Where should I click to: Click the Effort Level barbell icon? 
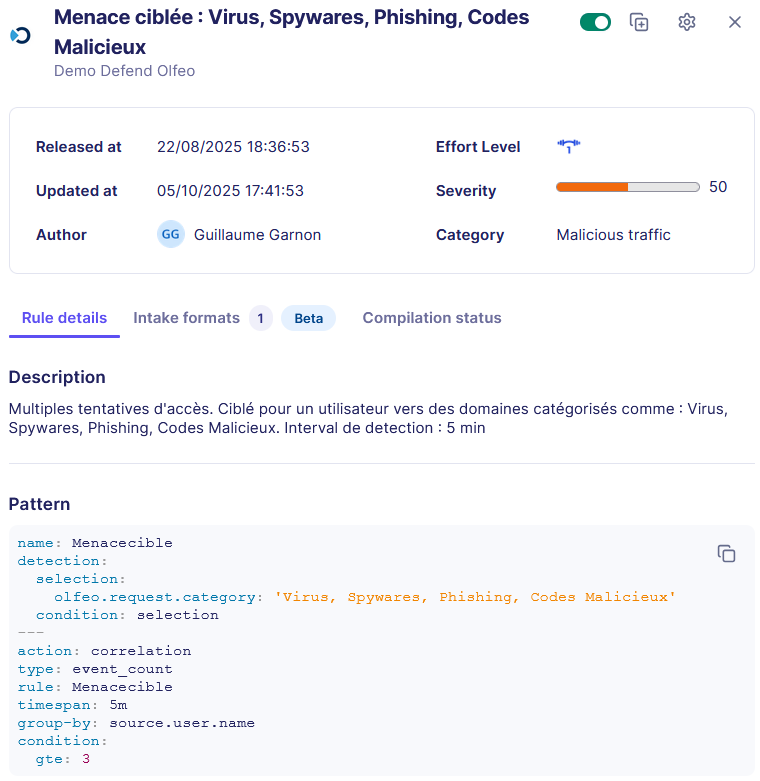(x=568, y=146)
